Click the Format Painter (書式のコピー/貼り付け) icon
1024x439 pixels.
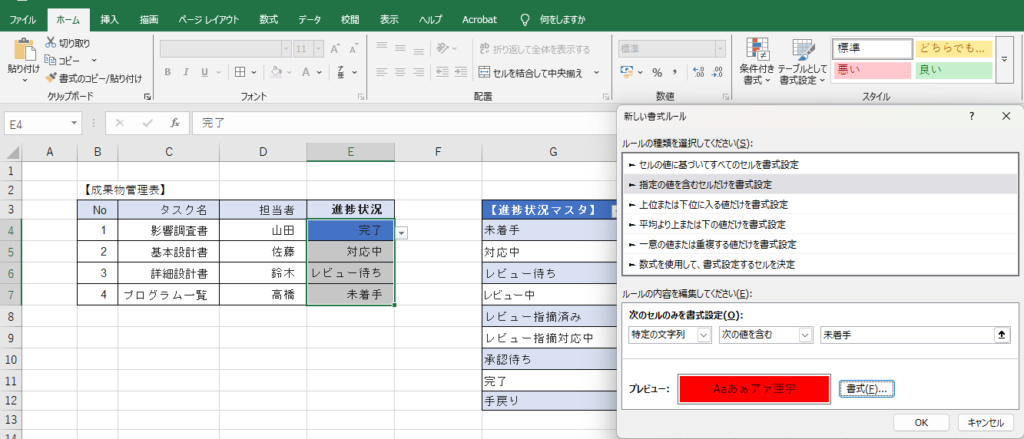[x=52, y=78]
